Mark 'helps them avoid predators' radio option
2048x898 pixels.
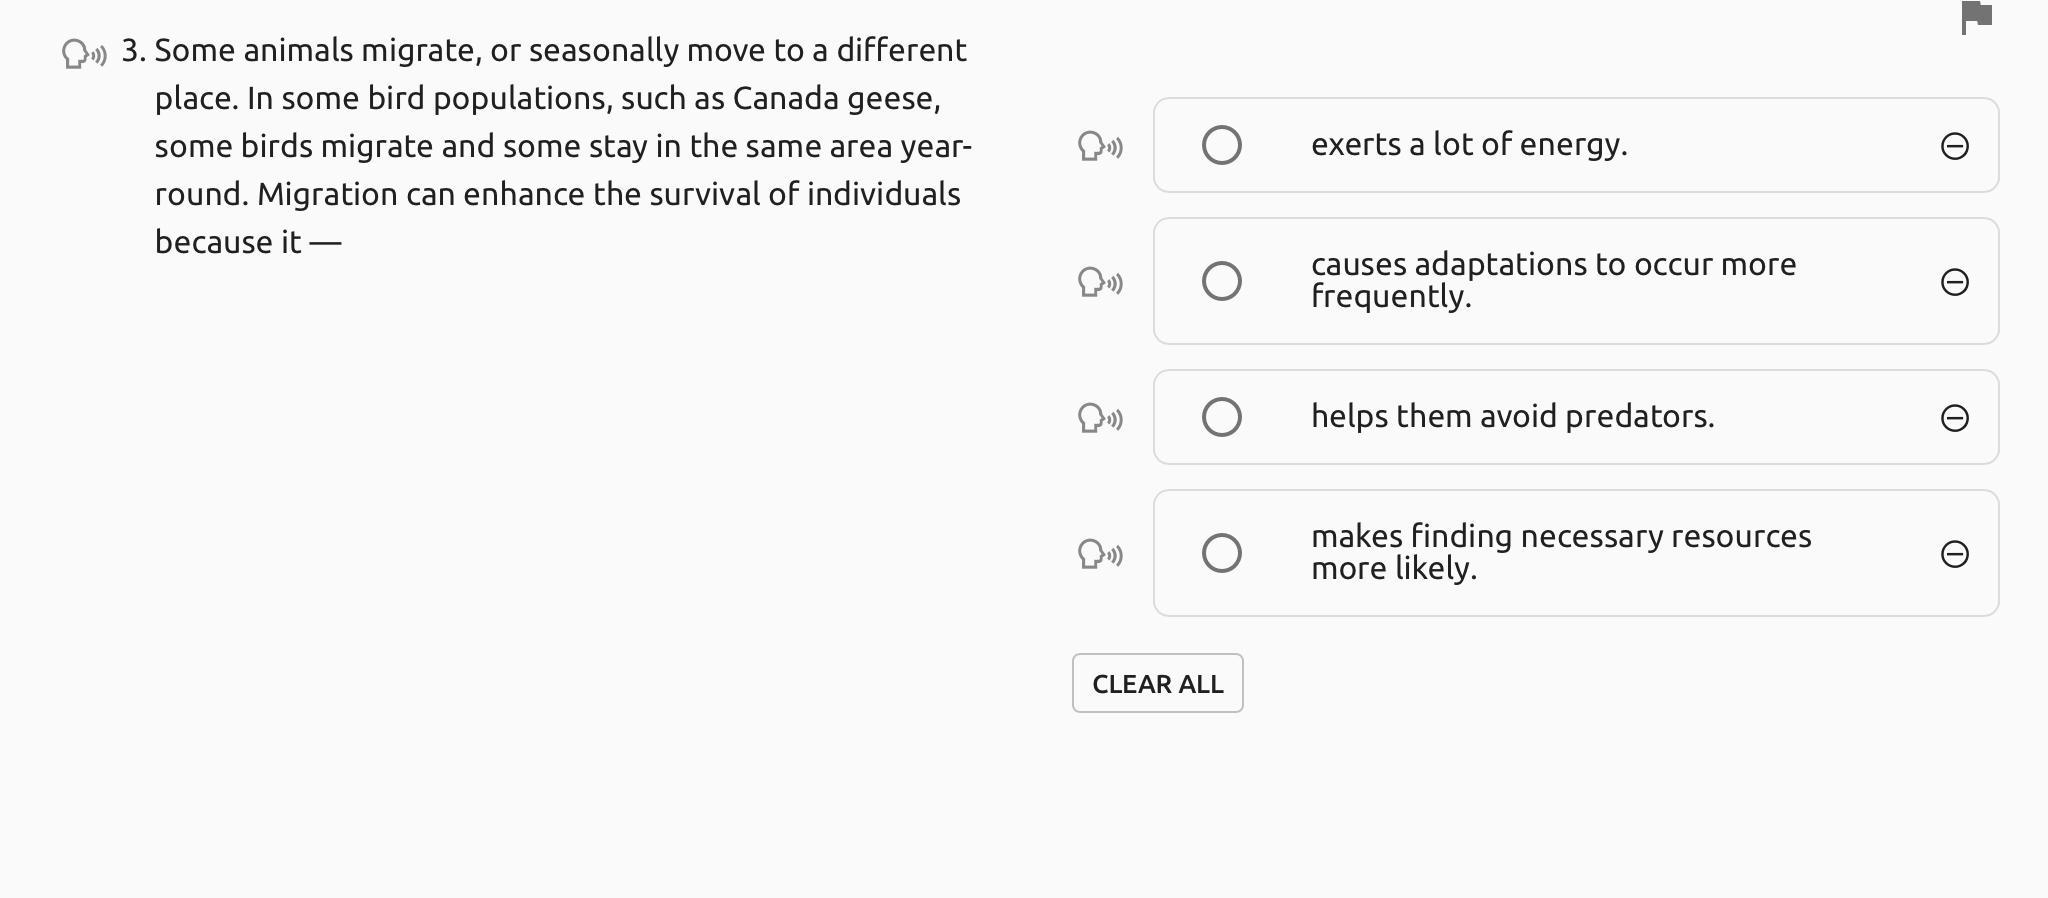pyautogui.click(x=1221, y=417)
